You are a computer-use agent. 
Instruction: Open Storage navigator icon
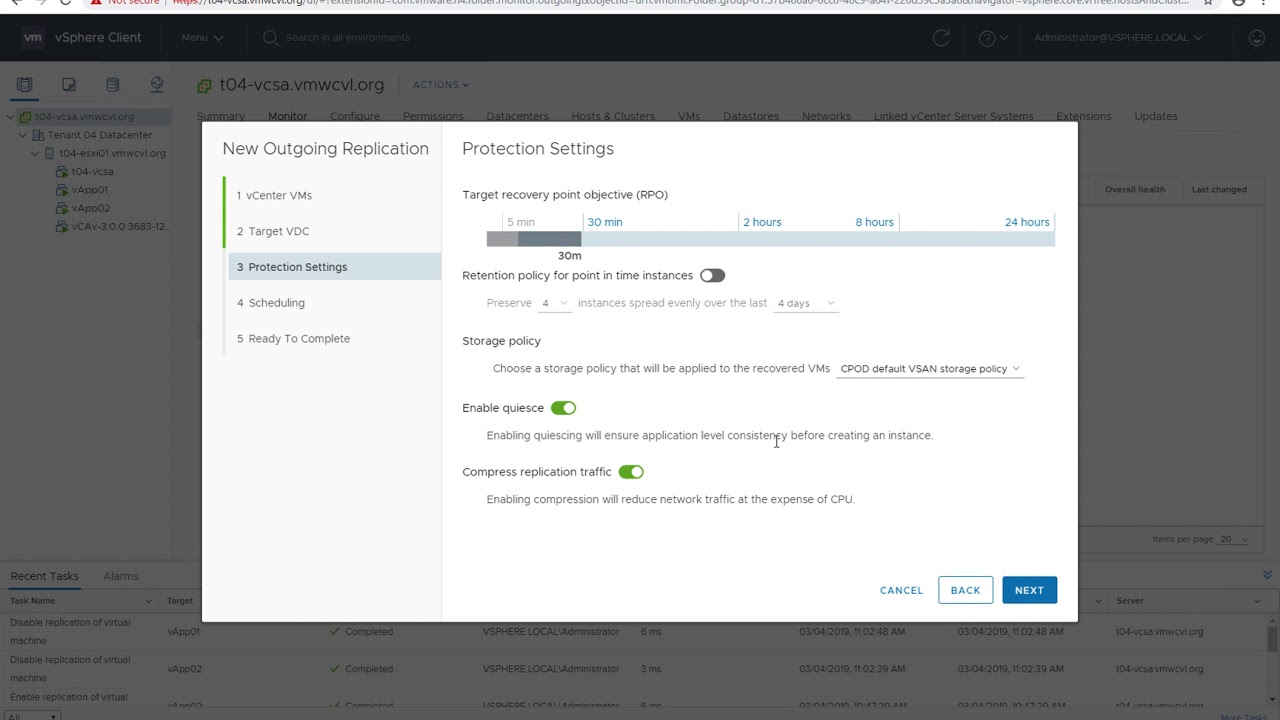113,85
